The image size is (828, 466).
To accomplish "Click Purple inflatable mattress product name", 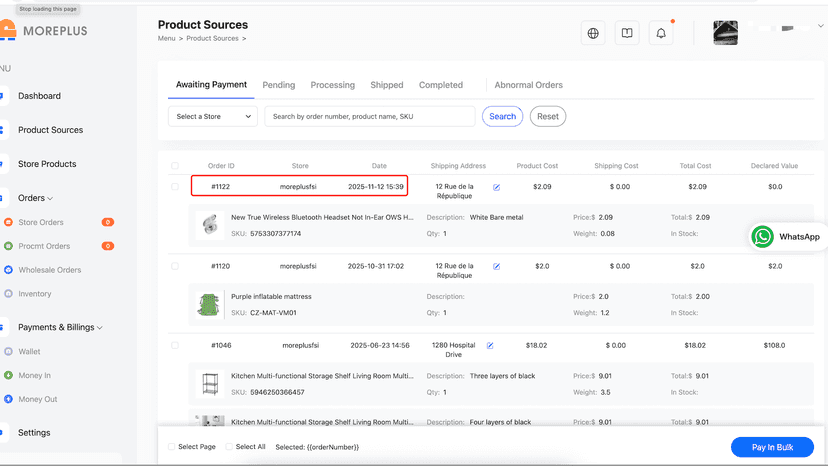I will (271, 296).
